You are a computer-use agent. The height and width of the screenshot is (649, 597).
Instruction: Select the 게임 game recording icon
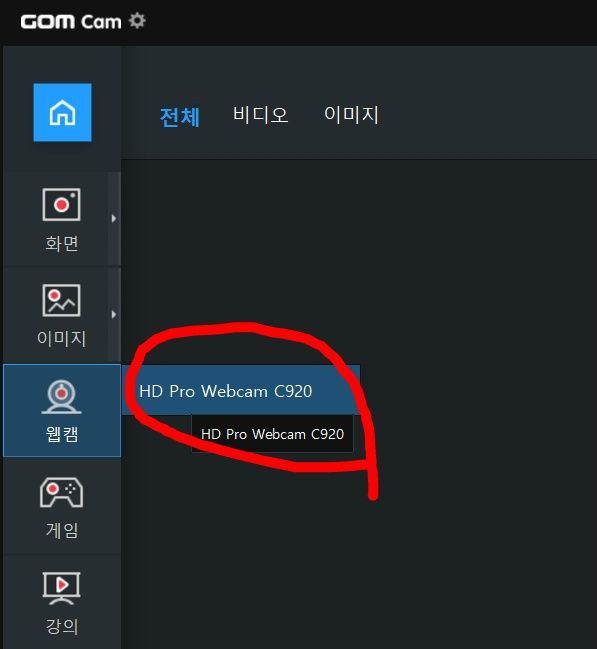61,493
